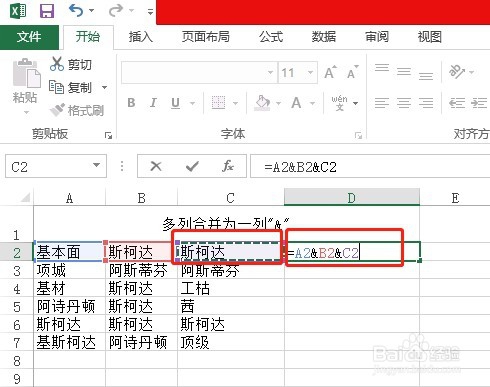490x387 pixels.
Task: Click the Save icon in quick access toolbar
Action: [x=47, y=11]
